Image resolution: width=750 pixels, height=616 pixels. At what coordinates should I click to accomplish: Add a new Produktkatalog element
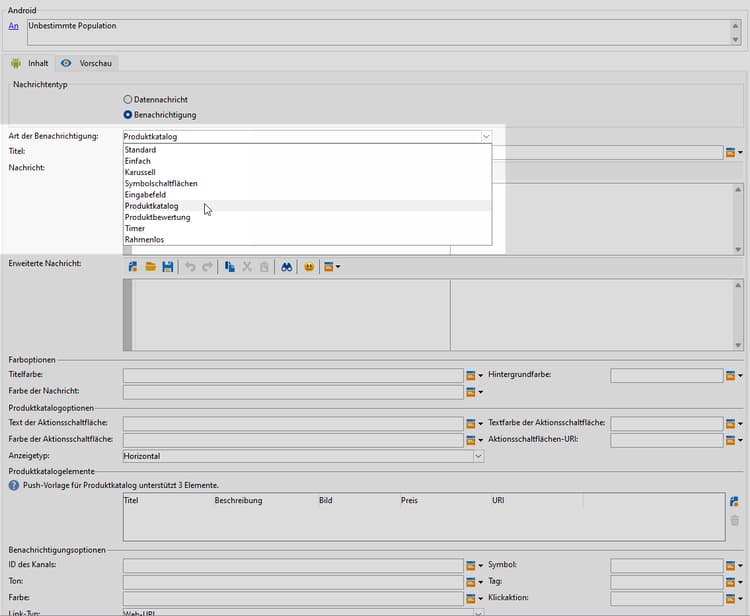click(734, 502)
